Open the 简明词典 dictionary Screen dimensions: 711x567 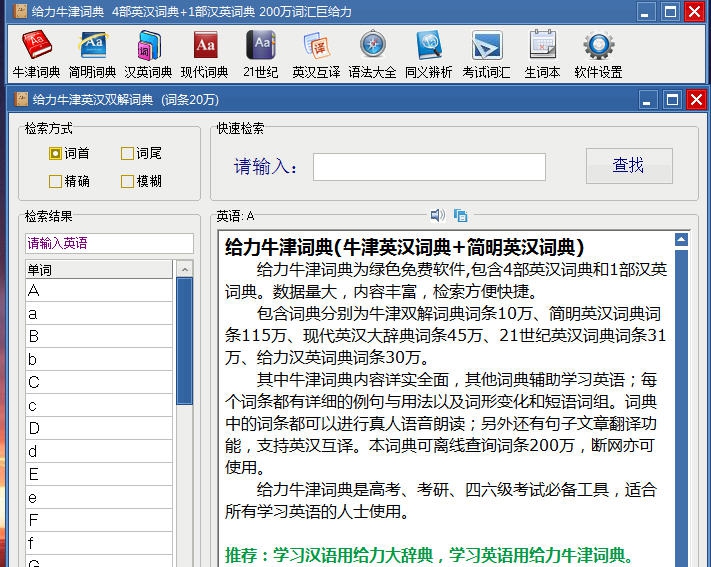tap(93, 54)
